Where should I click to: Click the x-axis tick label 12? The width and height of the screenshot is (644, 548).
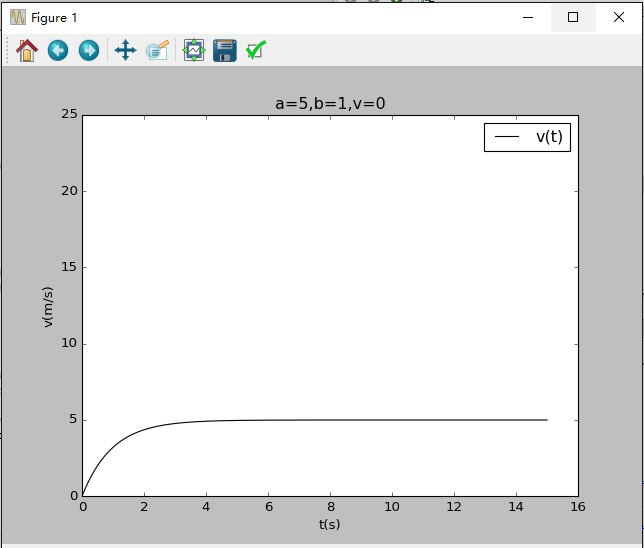(x=454, y=507)
